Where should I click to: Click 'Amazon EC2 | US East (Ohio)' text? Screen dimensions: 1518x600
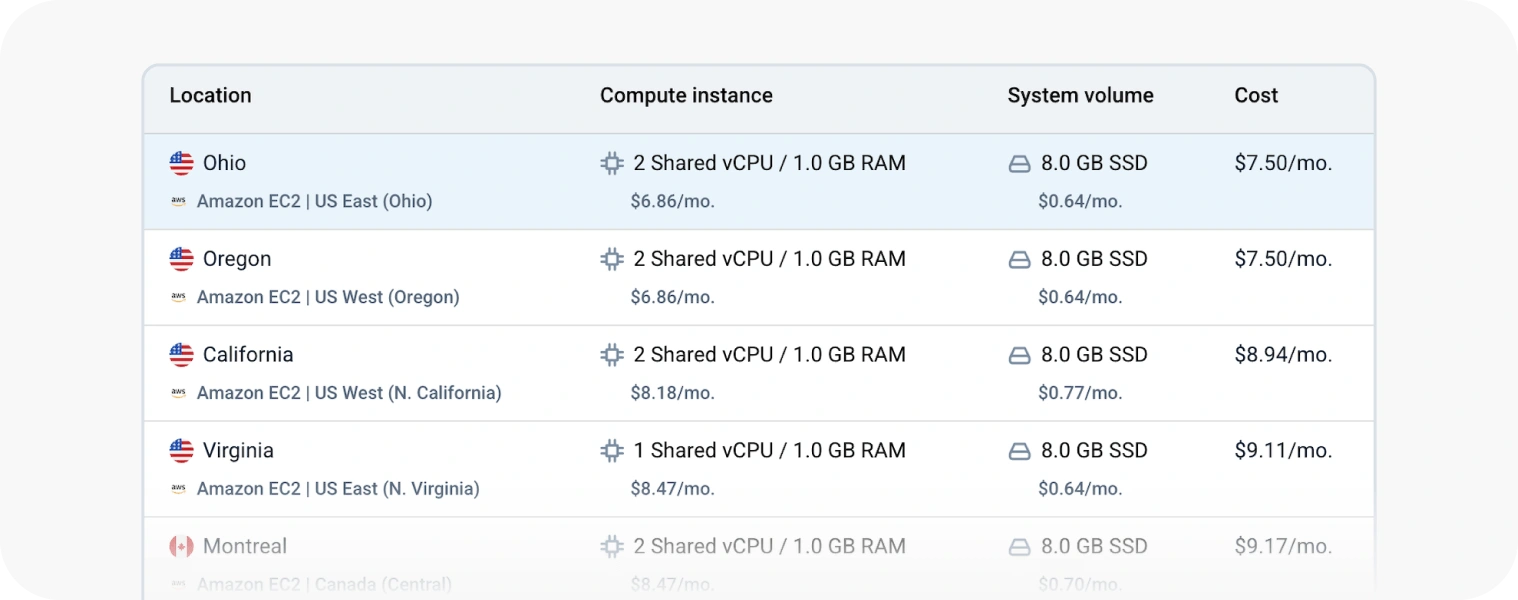coord(315,201)
